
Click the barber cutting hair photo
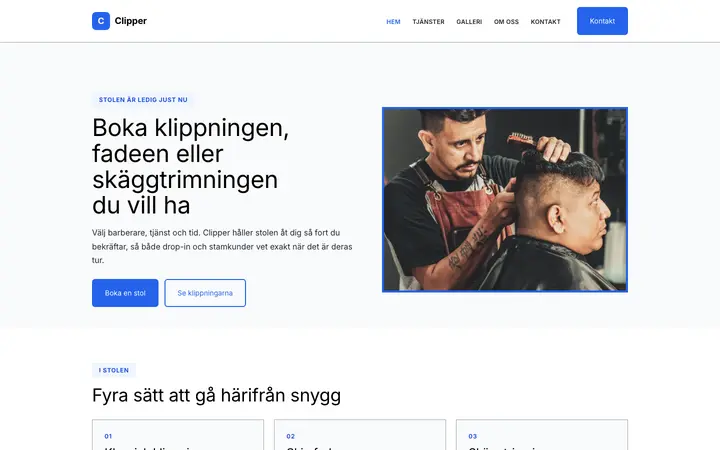click(505, 200)
